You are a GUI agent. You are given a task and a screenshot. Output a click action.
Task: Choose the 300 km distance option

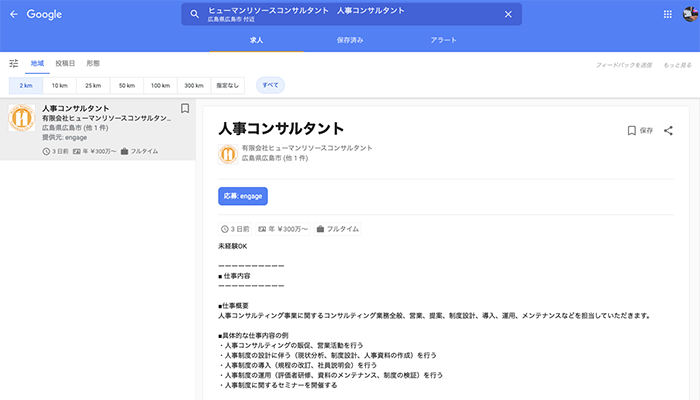(x=194, y=85)
